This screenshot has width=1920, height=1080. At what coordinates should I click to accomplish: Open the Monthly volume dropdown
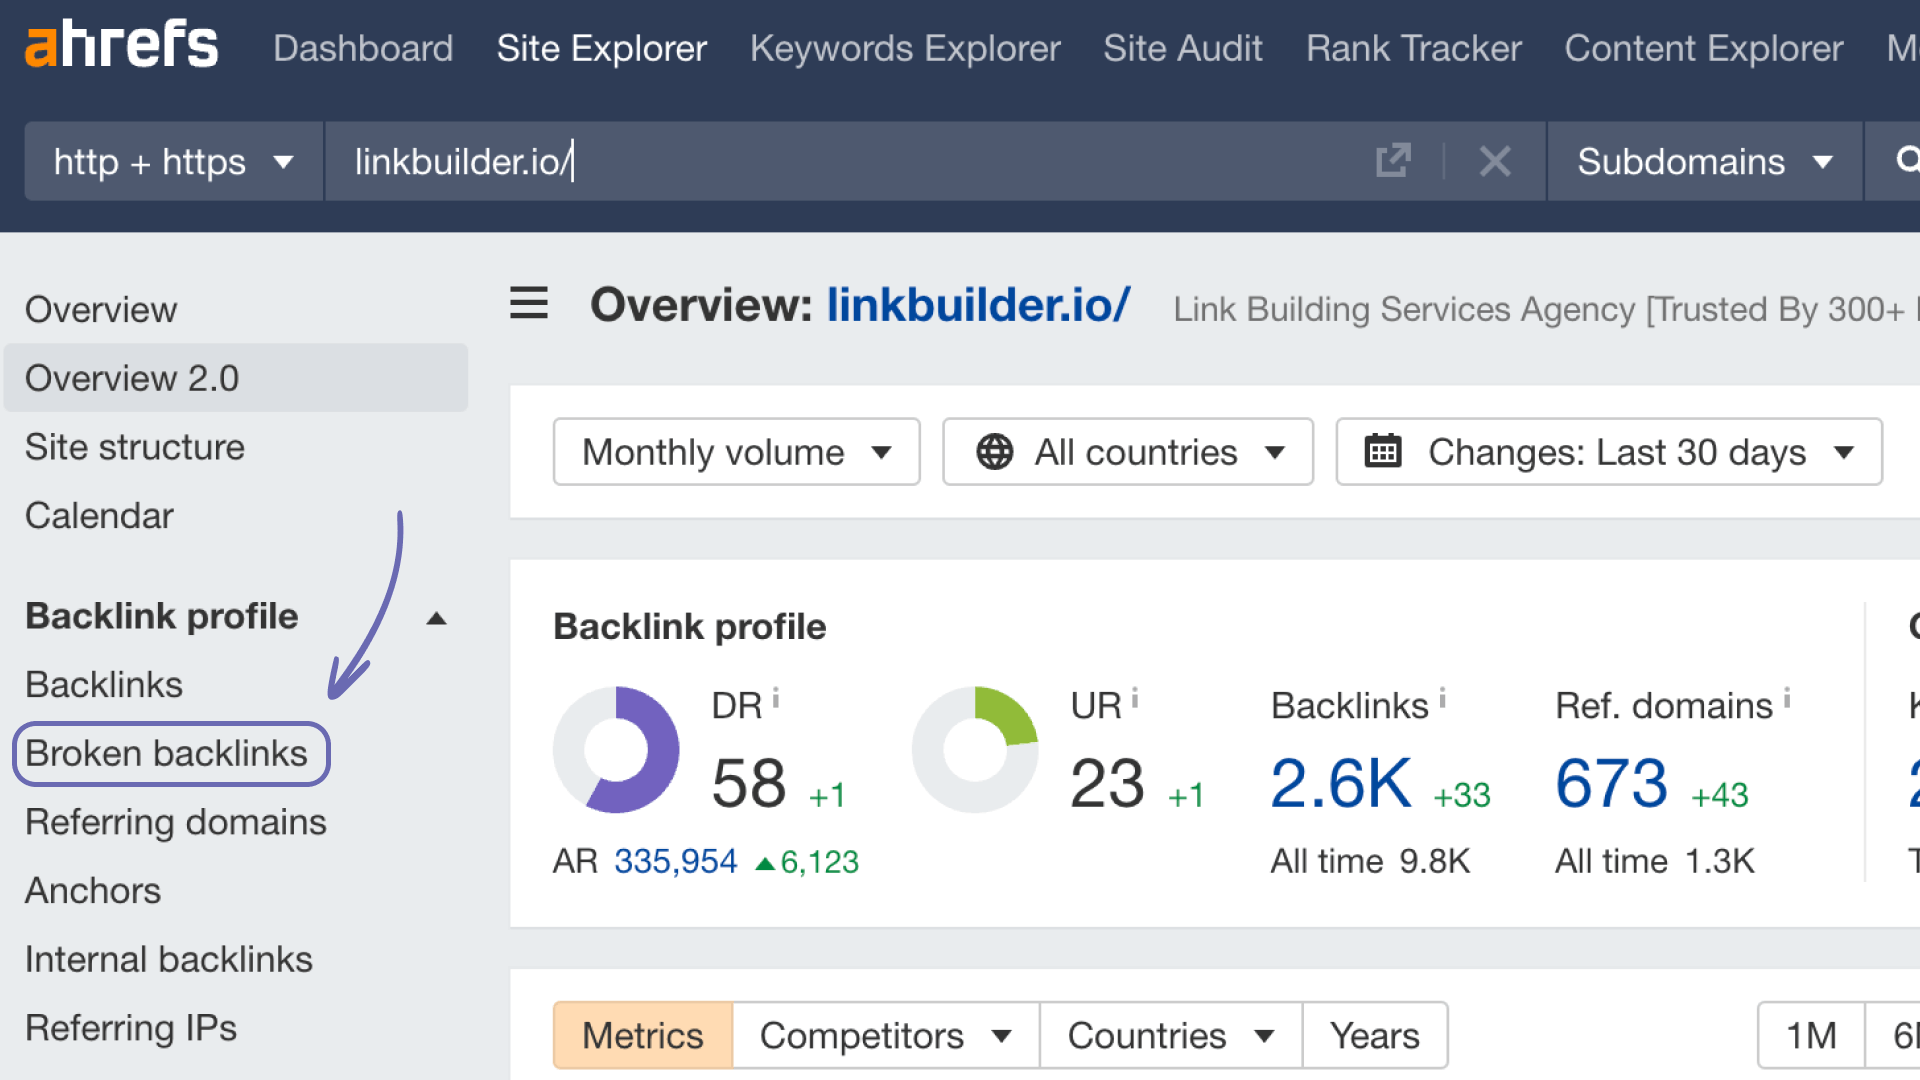tap(736, 451)
